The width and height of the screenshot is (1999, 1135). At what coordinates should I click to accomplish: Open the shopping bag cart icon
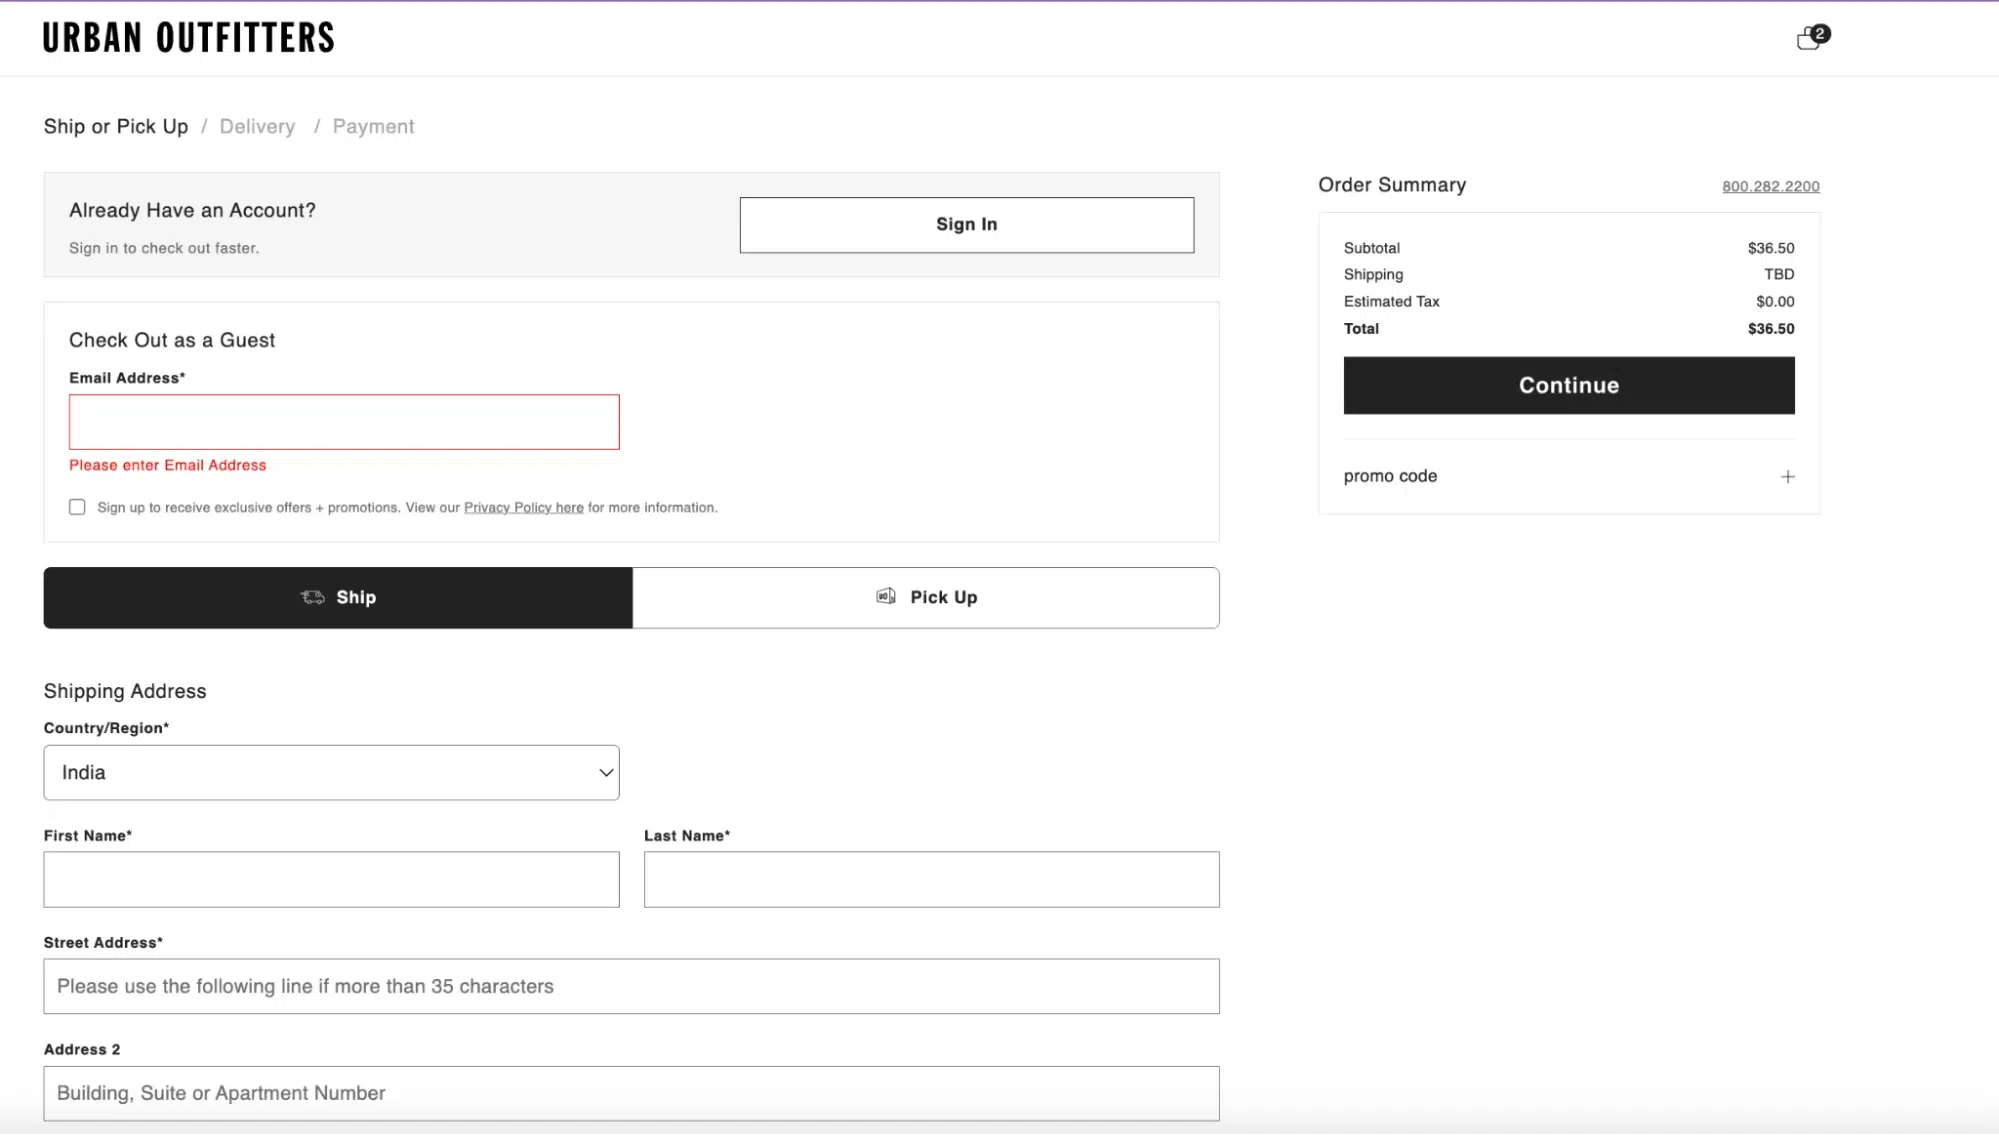click(x=1811, y=38)
